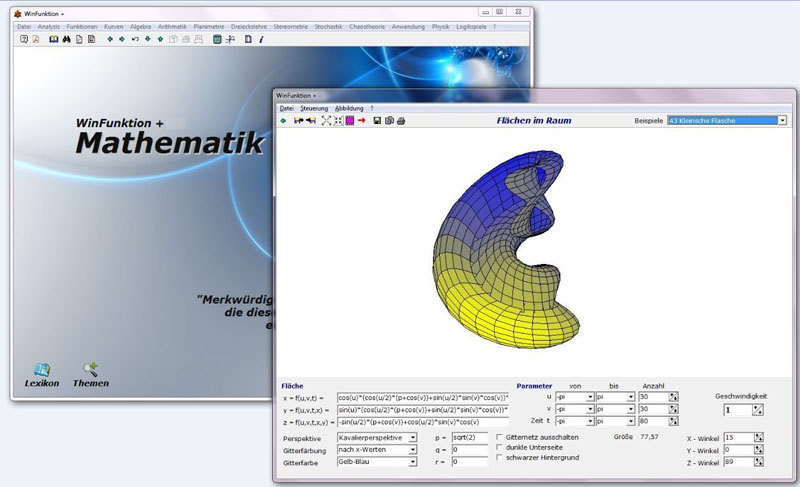The height and width of the screenshot is (487, 800).
Task: Open the calculator icon in main toolbar
Action: point(217,39)
